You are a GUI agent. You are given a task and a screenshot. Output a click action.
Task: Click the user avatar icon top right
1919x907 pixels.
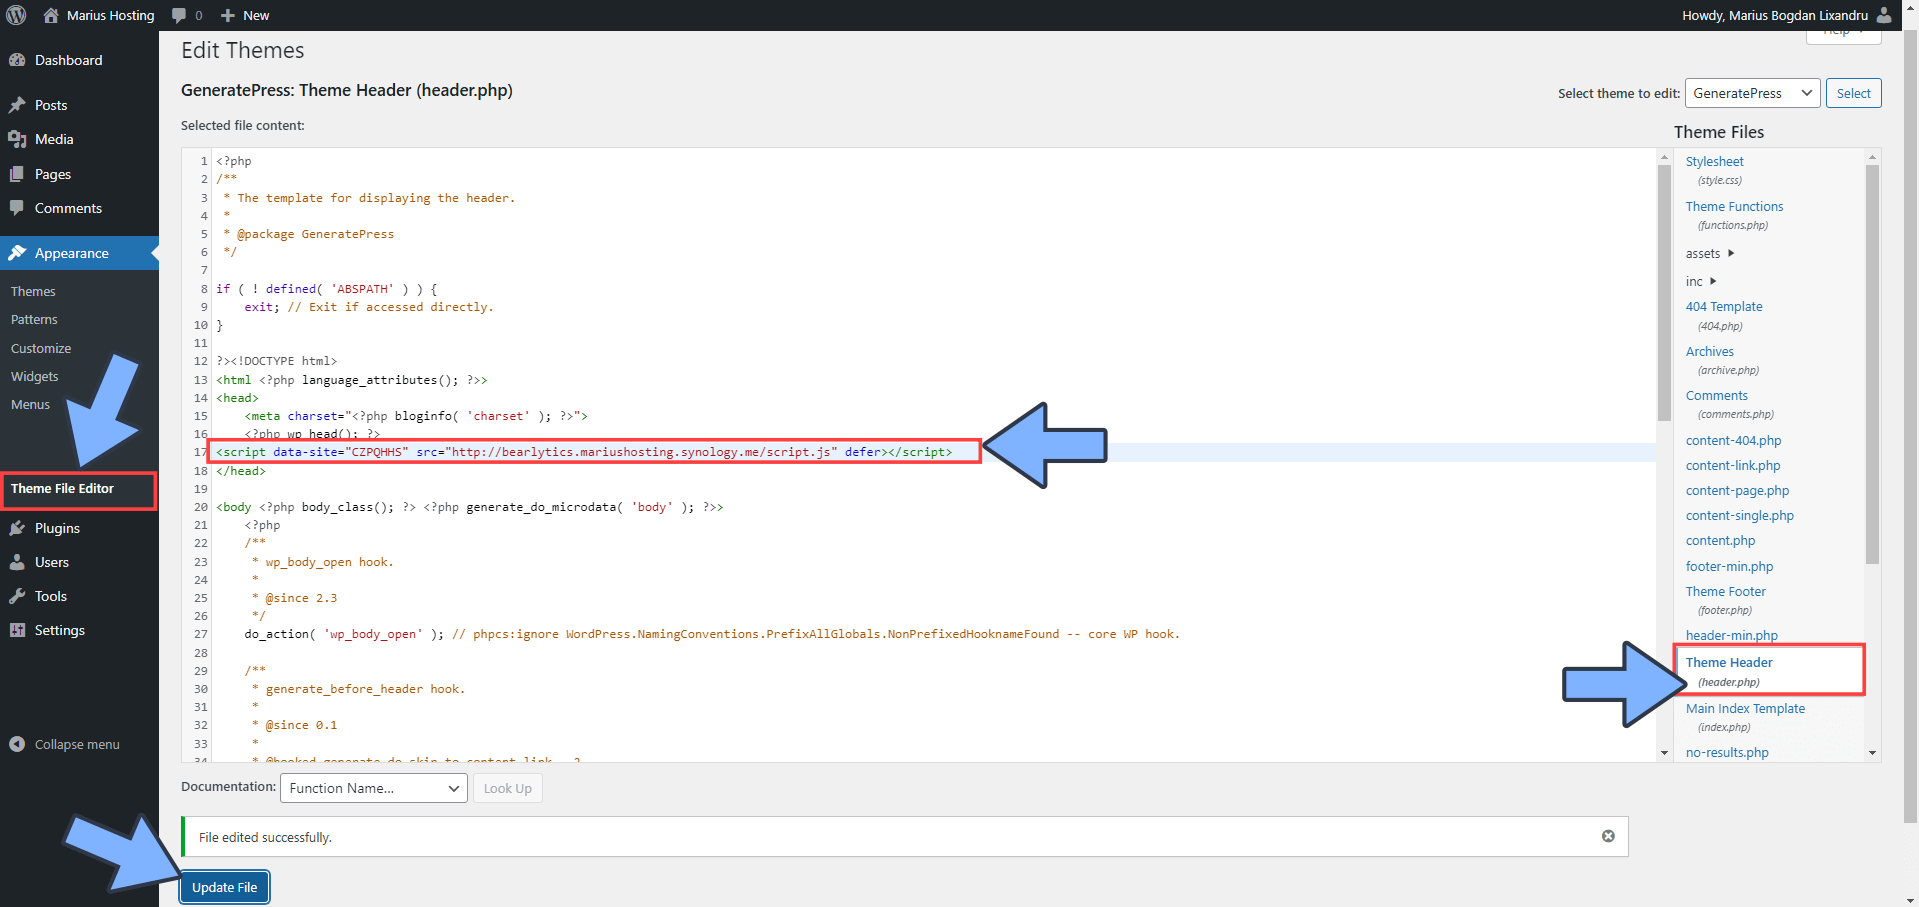pyautogui.click(x=1884, y=15)
